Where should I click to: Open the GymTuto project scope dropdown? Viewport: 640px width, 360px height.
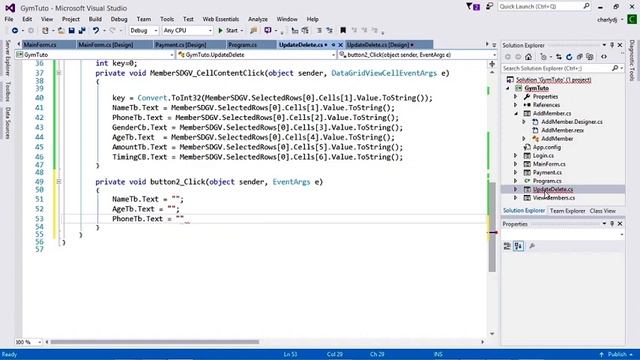coord(95,55)
